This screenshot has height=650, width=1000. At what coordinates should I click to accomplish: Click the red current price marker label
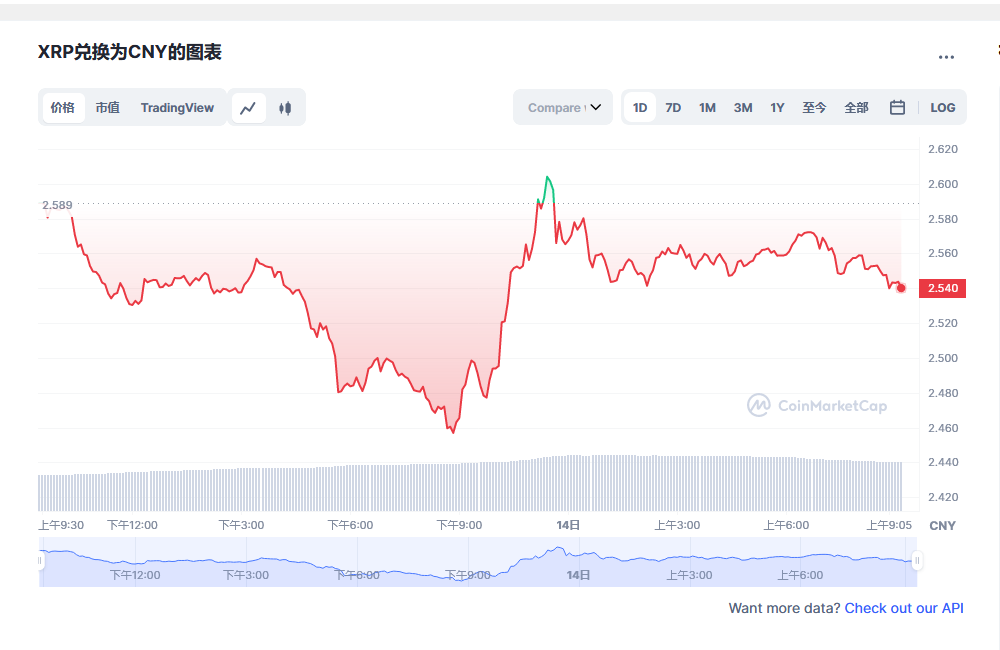pos(941,288)
